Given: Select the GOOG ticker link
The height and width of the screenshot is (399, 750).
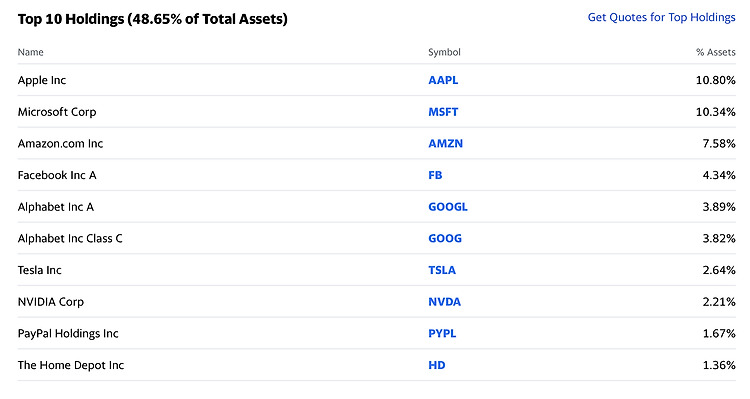Looking at the screenshot, I should point(445,238).
